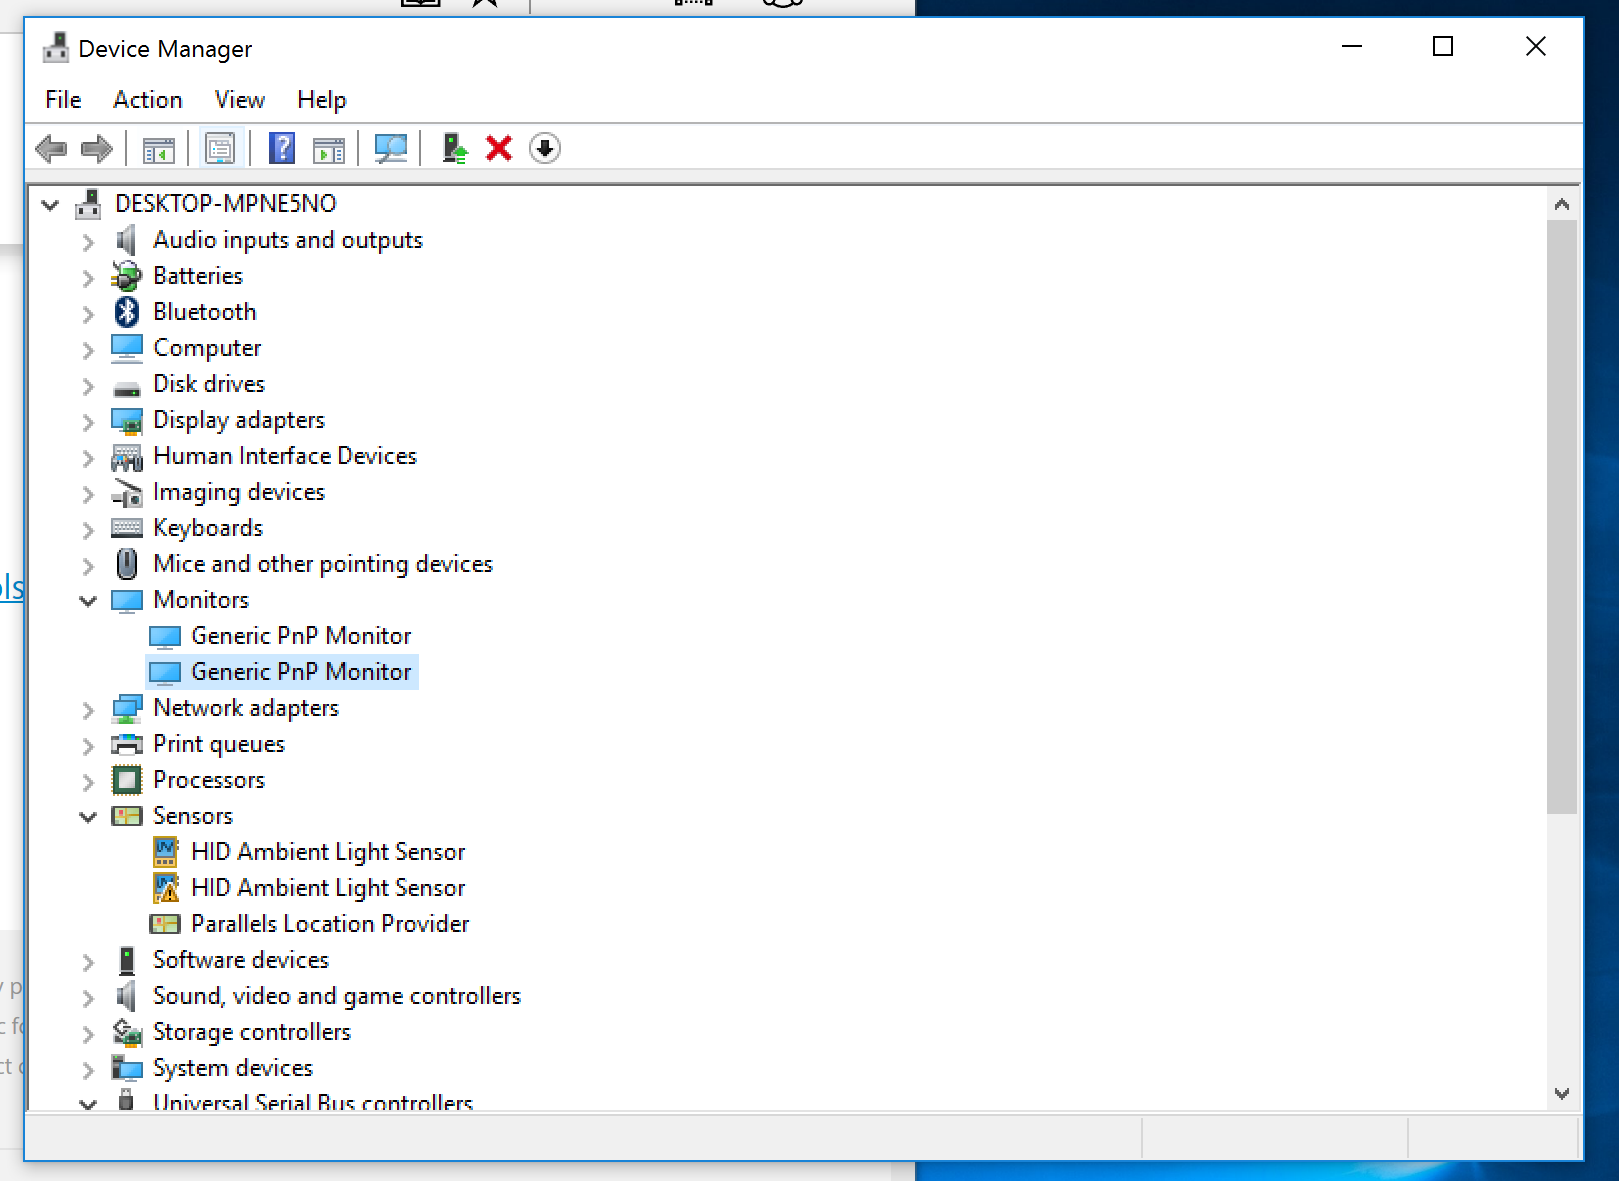Screen dimensions: 1619x1181
Task: Click the Keyboards category icon
Action: coord(127,528)
